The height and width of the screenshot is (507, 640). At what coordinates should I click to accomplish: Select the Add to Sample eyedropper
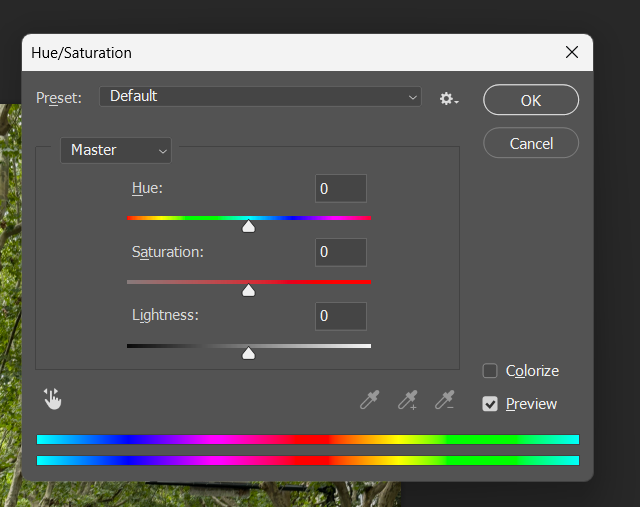(408, 400)
